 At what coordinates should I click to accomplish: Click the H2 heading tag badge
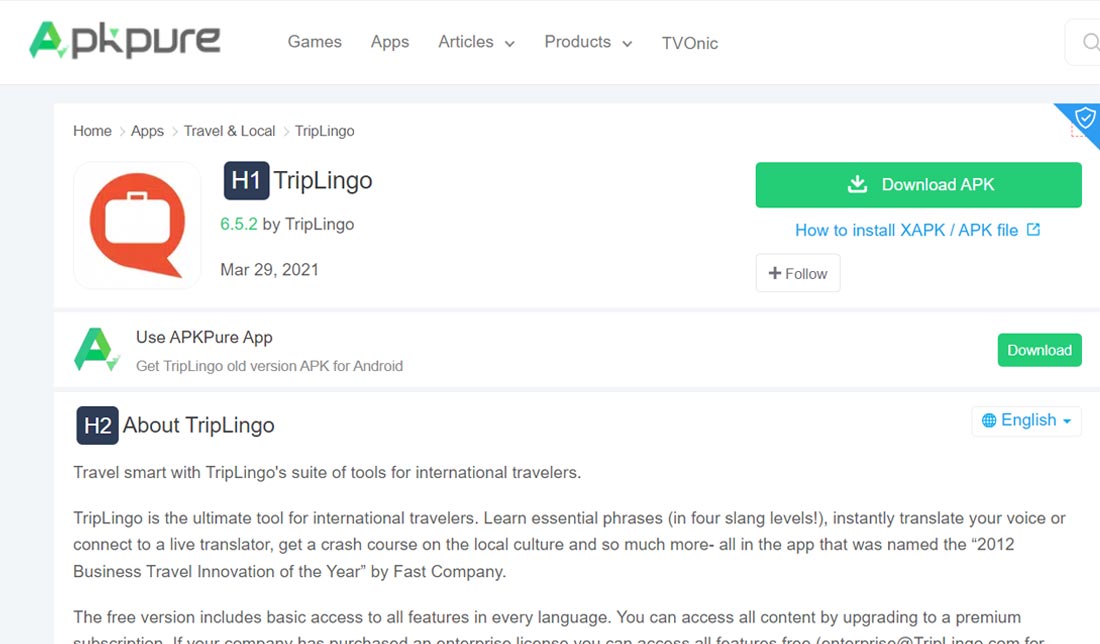[x=97, y=425]
